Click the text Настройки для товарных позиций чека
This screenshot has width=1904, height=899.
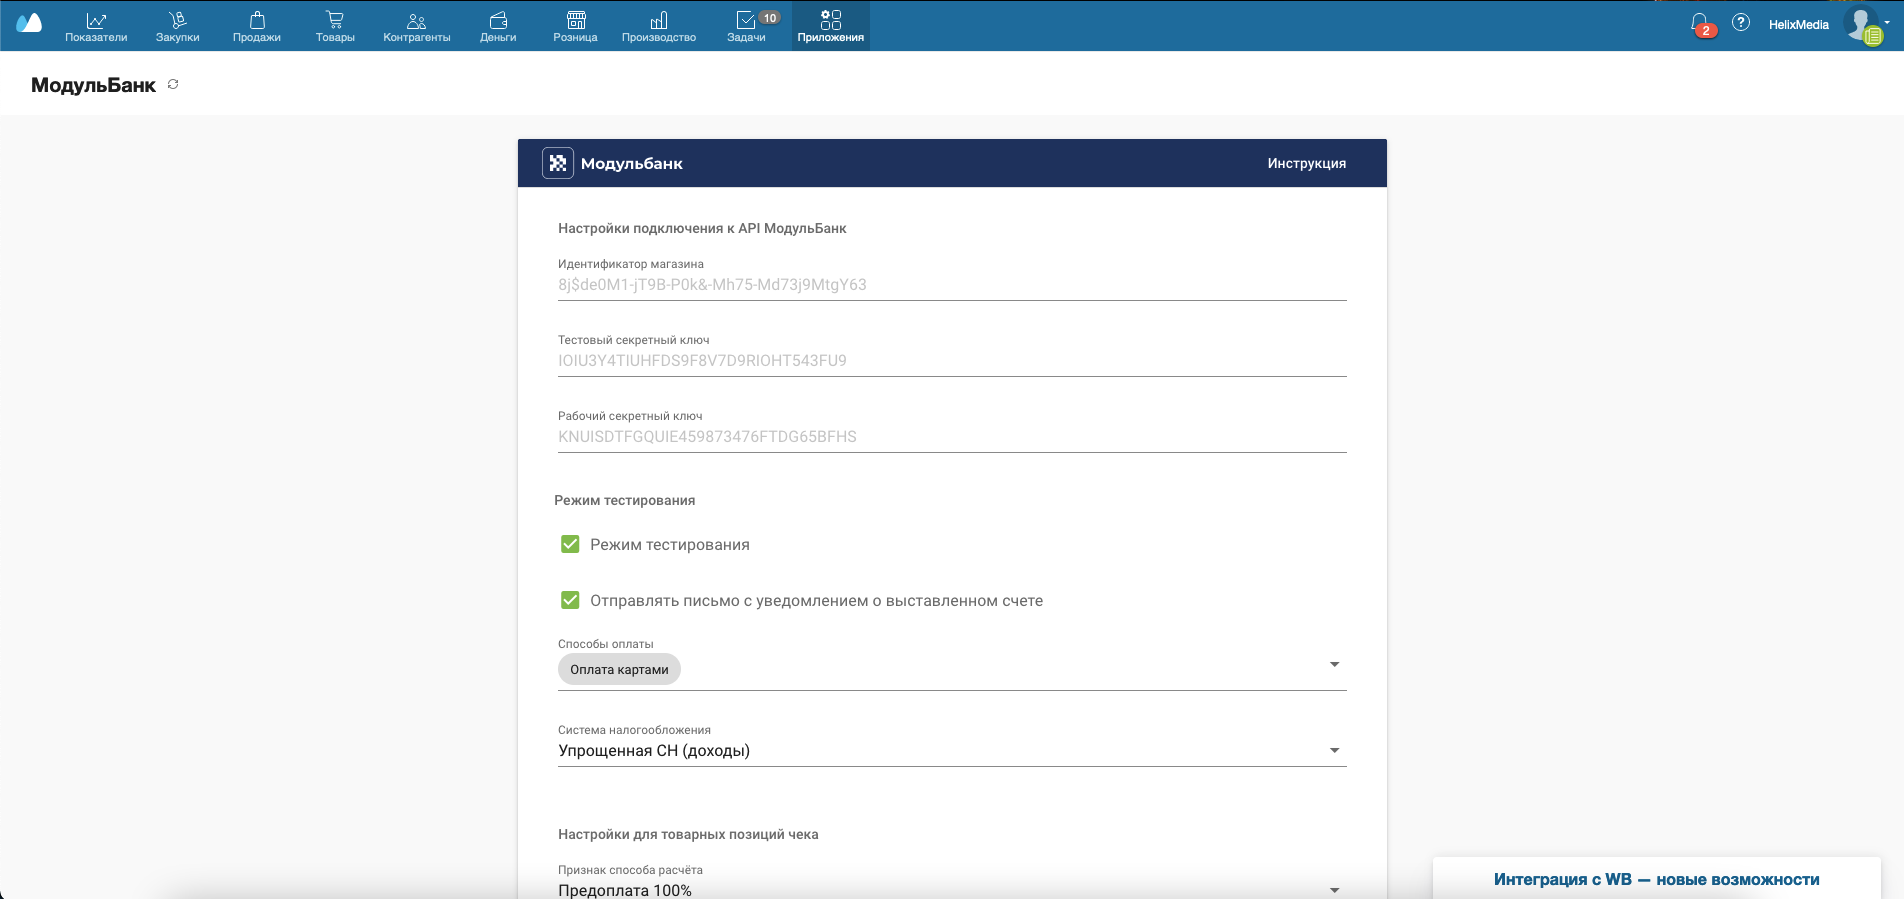pyautogui.click(x=688, y=834)
